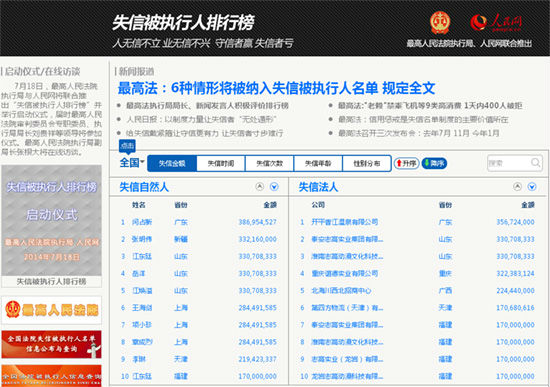The height and width of the screenshot is (387, 550).
Task: Click amount 170,680,616
Action: click(515, 308)
